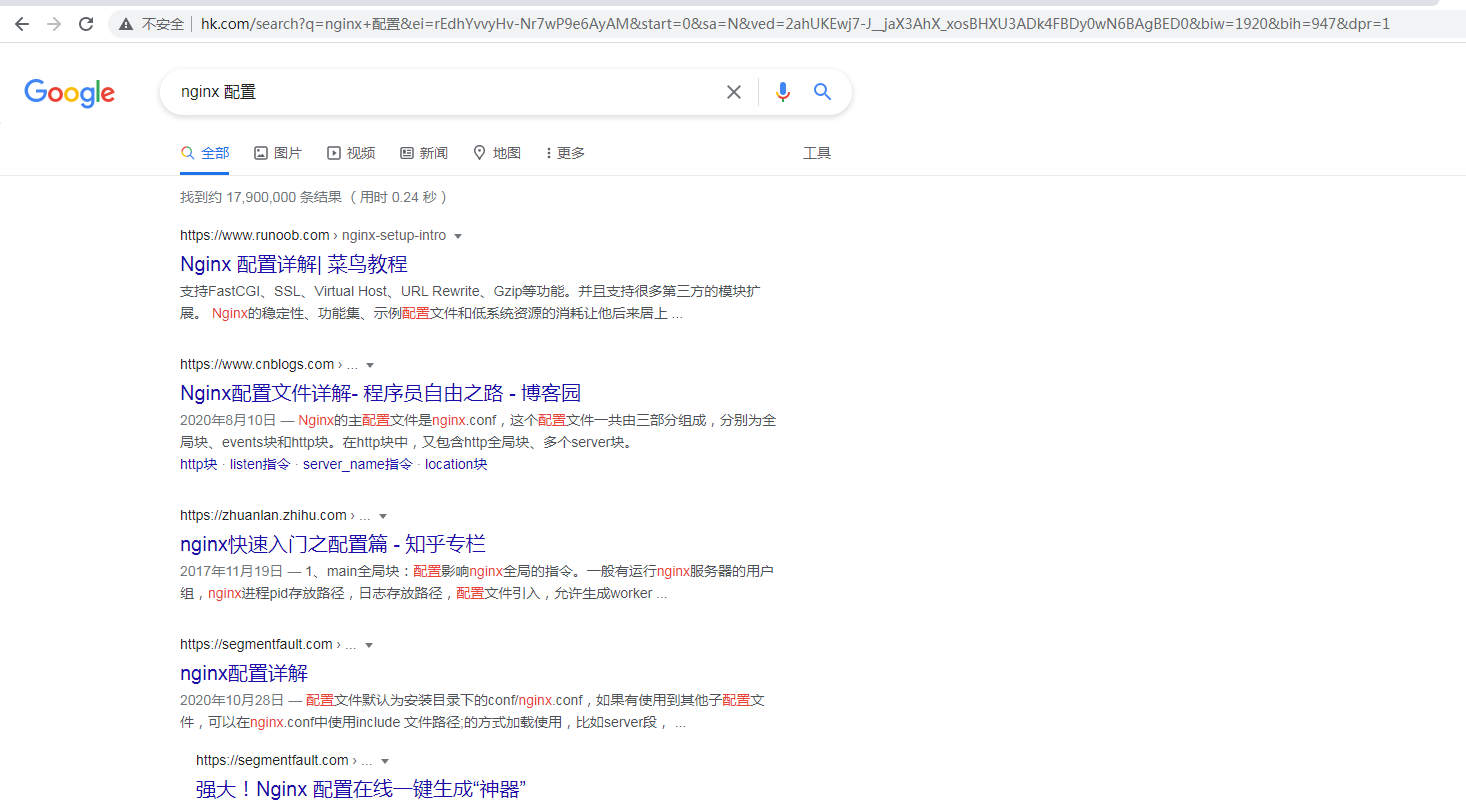Viewport: 1466px width, 802px height.
Task: Open result nginx快速入门之配置篇 - 知乎专栏
Action: [333, 544]
